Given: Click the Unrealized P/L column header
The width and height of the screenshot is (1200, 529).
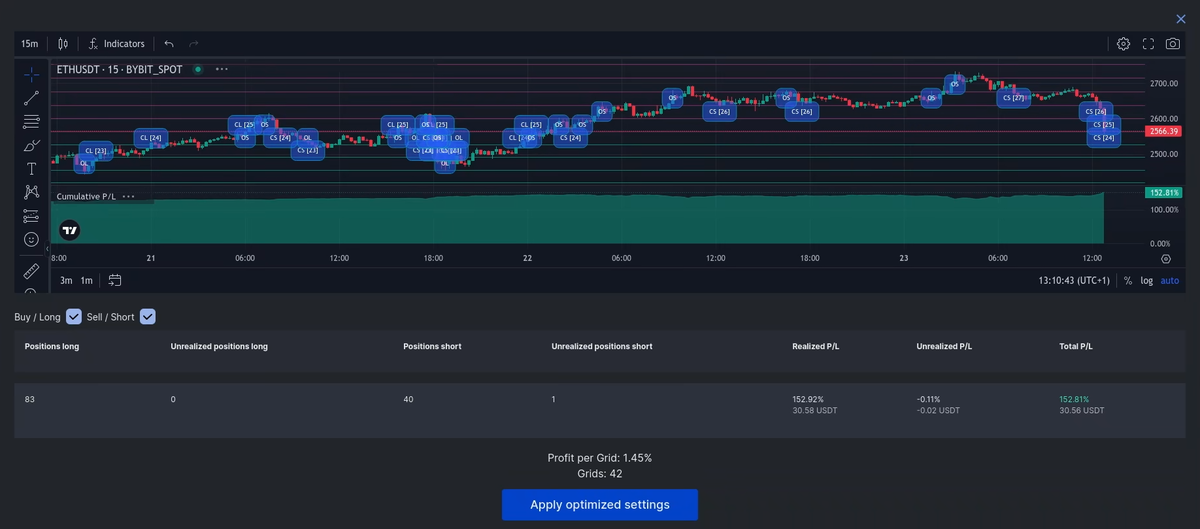Looking at the screenshot, I should pyautogui.click(x=944, y=347).
